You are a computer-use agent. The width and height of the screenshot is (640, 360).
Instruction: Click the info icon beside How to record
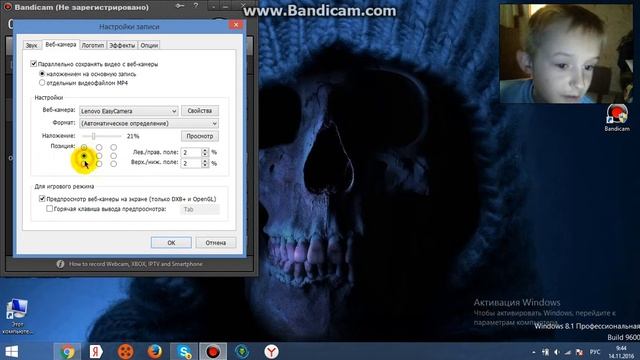click(x=60, y=264)
